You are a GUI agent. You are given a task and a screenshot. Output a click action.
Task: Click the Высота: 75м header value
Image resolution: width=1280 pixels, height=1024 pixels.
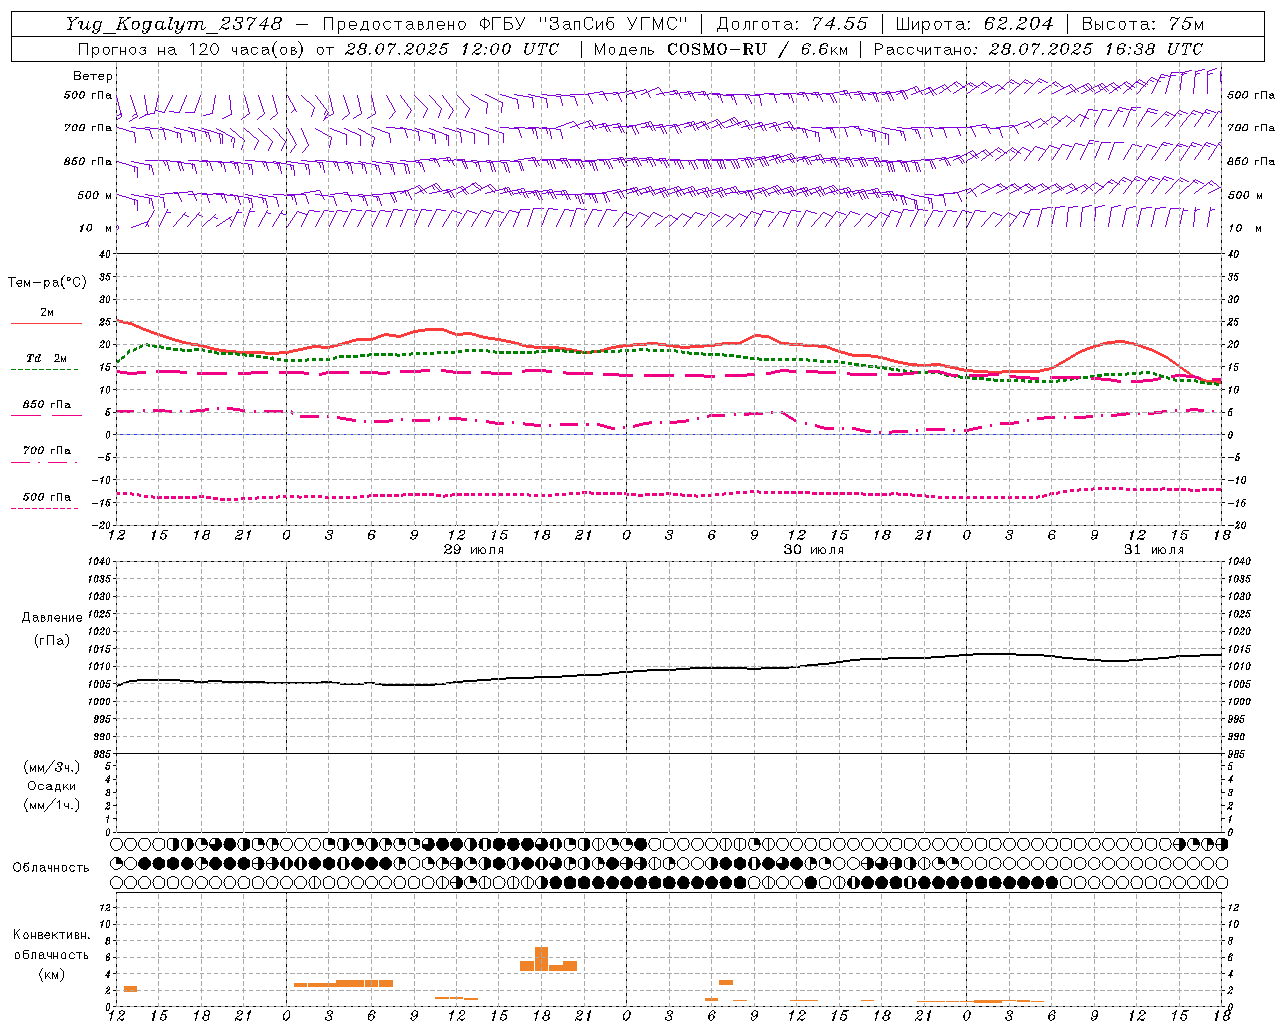coord(1143,24)
